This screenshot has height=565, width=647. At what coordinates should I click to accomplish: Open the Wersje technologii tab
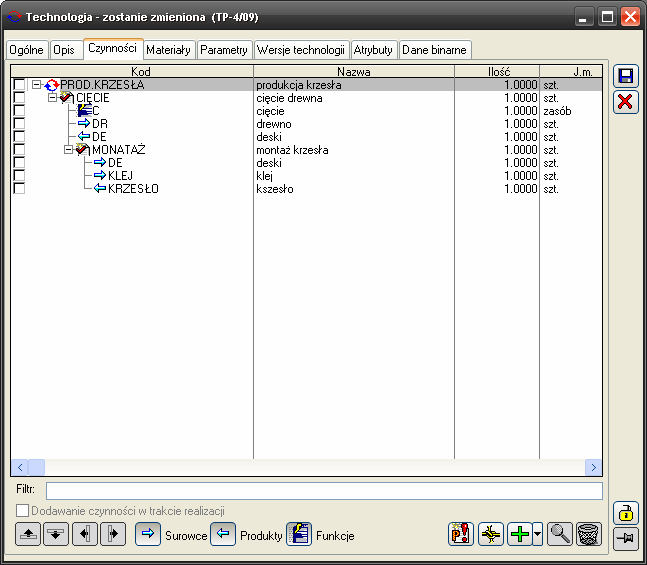coord(301,50)
